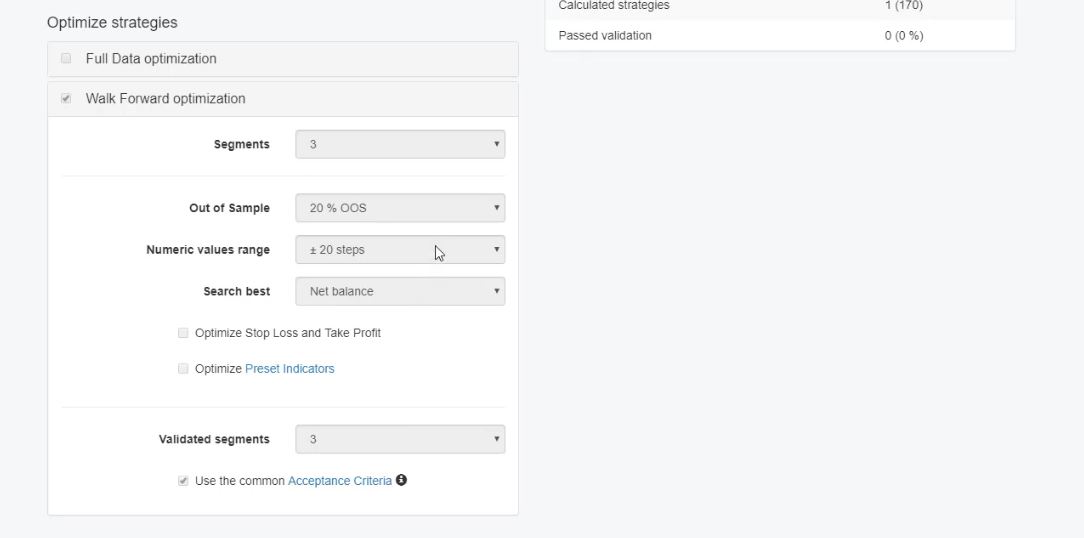Toggle Use the common Acceptance Criteria checkbox
1084x538 pixels.
tap(183, 481)
